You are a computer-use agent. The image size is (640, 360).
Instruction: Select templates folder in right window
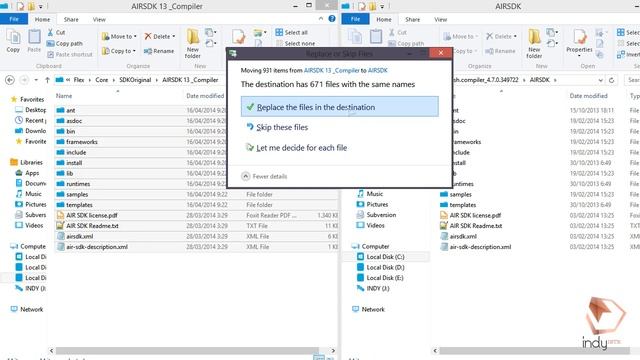pos(463,205)
